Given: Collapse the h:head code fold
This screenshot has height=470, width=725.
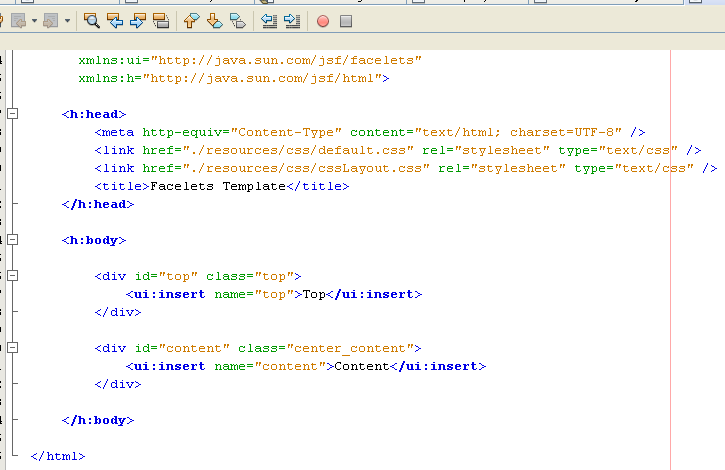Looking at the screenshot, I should click(13, 113).
